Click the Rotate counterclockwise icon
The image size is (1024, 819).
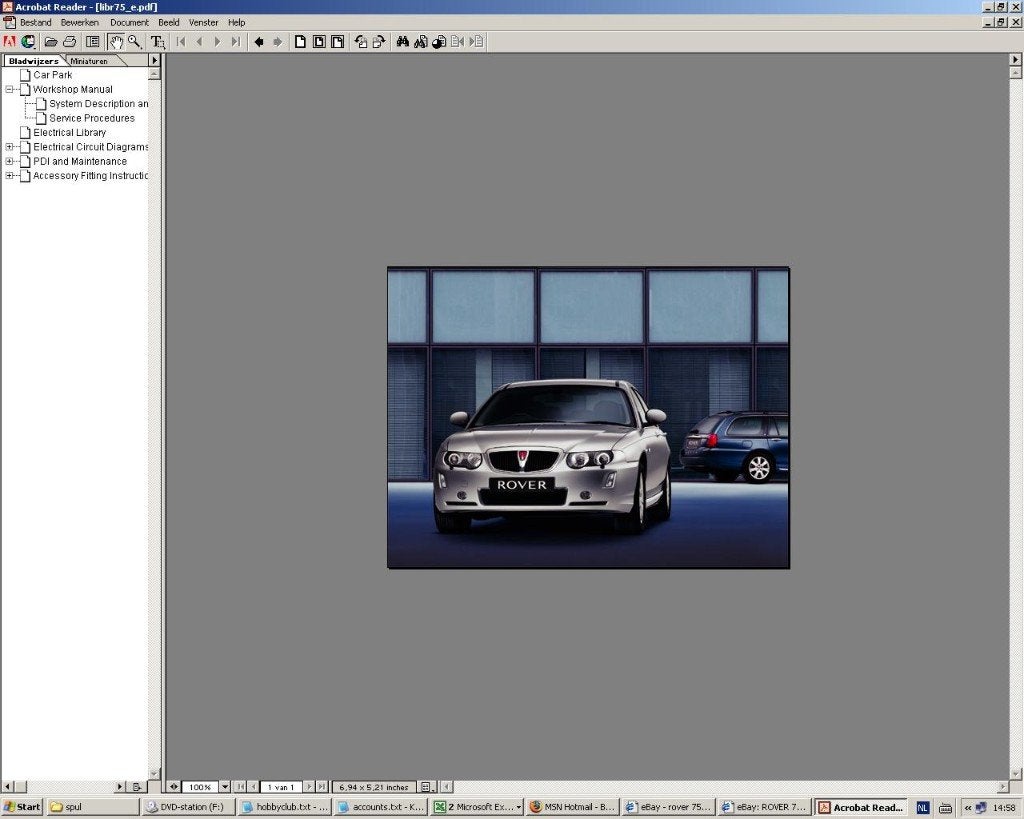[x=360, y=42]
